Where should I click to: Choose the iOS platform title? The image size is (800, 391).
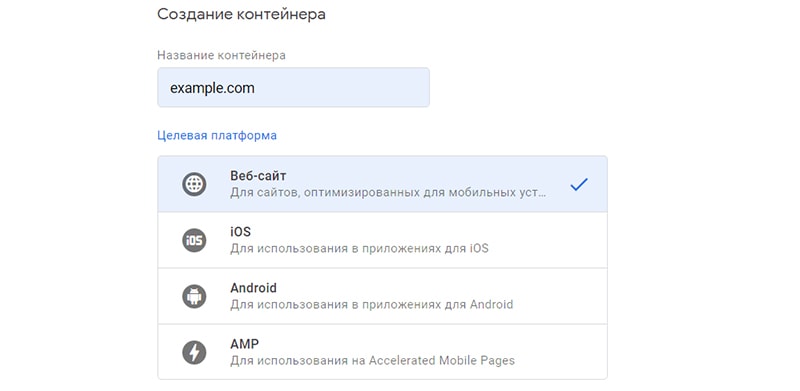click(240, 232)
